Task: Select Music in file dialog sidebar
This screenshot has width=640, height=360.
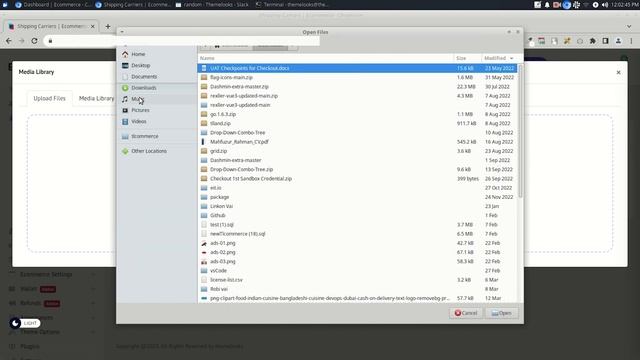Action: tap(137, 99)
